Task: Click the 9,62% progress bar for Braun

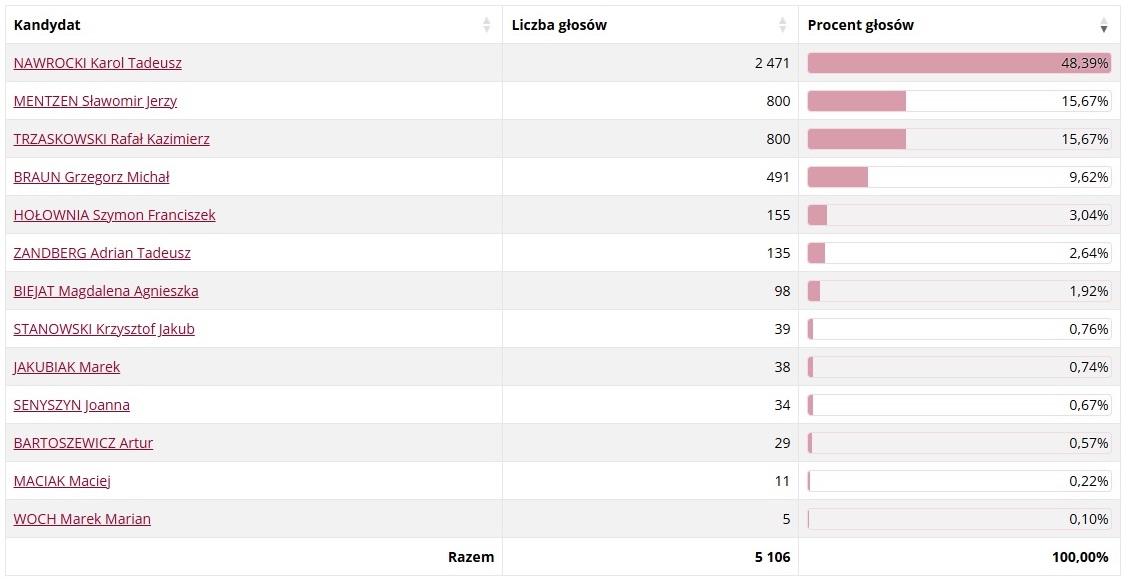Action: tap(959, 177)
